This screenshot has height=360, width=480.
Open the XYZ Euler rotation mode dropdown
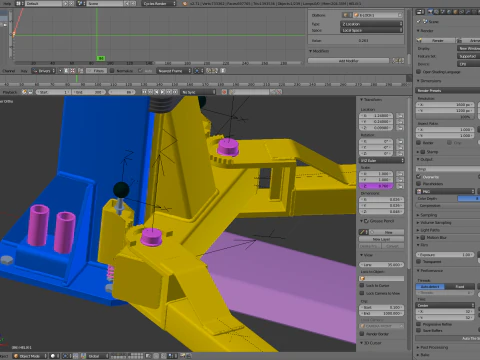coord(382,161)
